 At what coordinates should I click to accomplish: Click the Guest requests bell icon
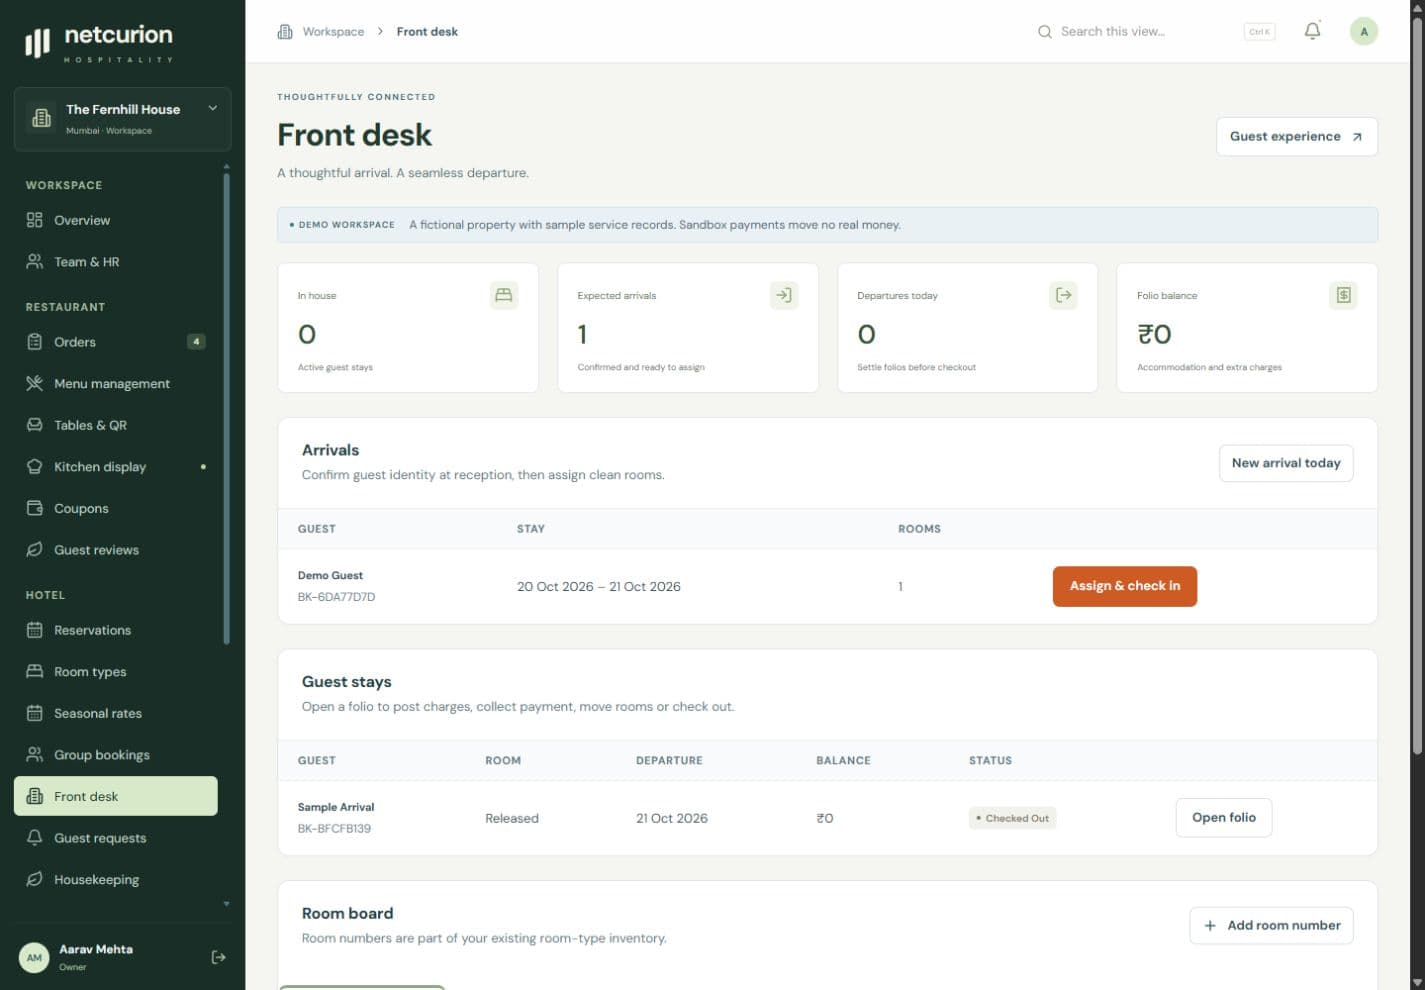tap(35, 838)
